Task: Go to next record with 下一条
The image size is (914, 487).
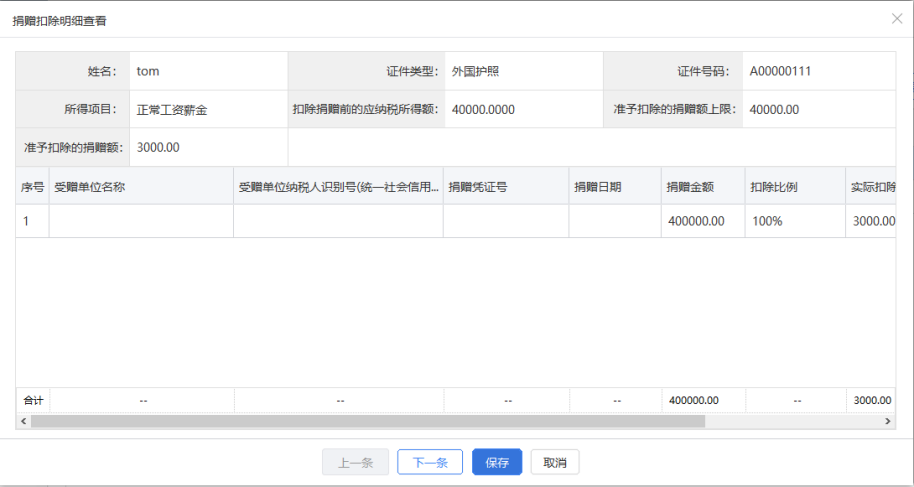Action: [x=430, y=462]
